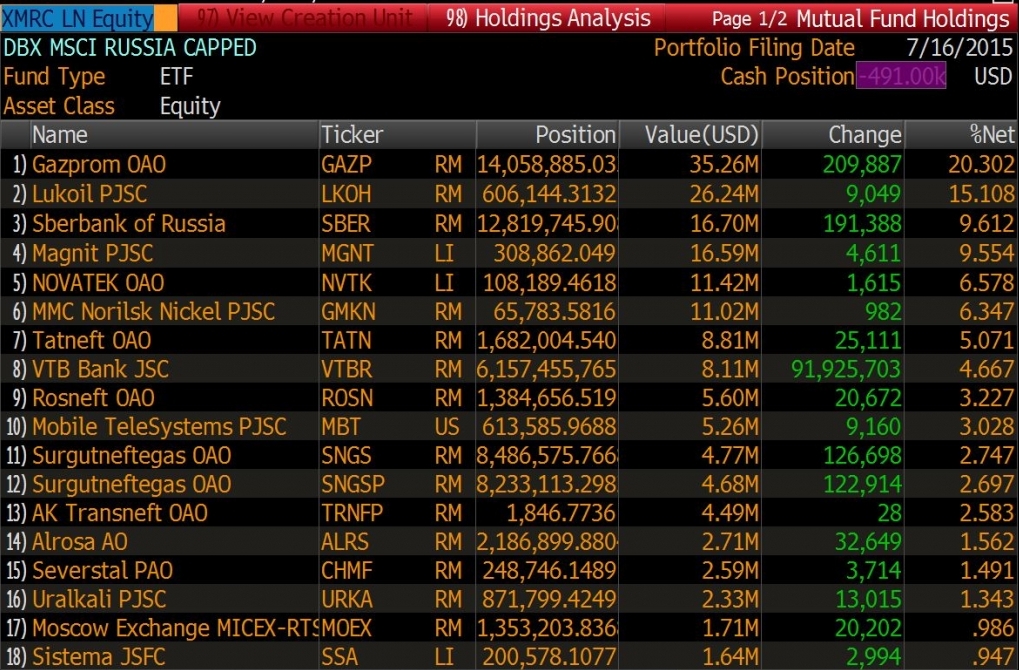1019x670 pixels.
Task: Open MMC Norilsk Nickel PJSC
Action: click(153, 311)
